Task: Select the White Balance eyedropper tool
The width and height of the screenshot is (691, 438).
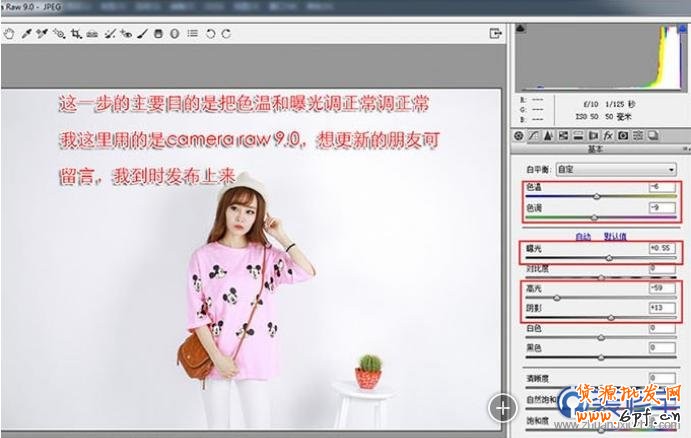Action: tap(25, 33)
